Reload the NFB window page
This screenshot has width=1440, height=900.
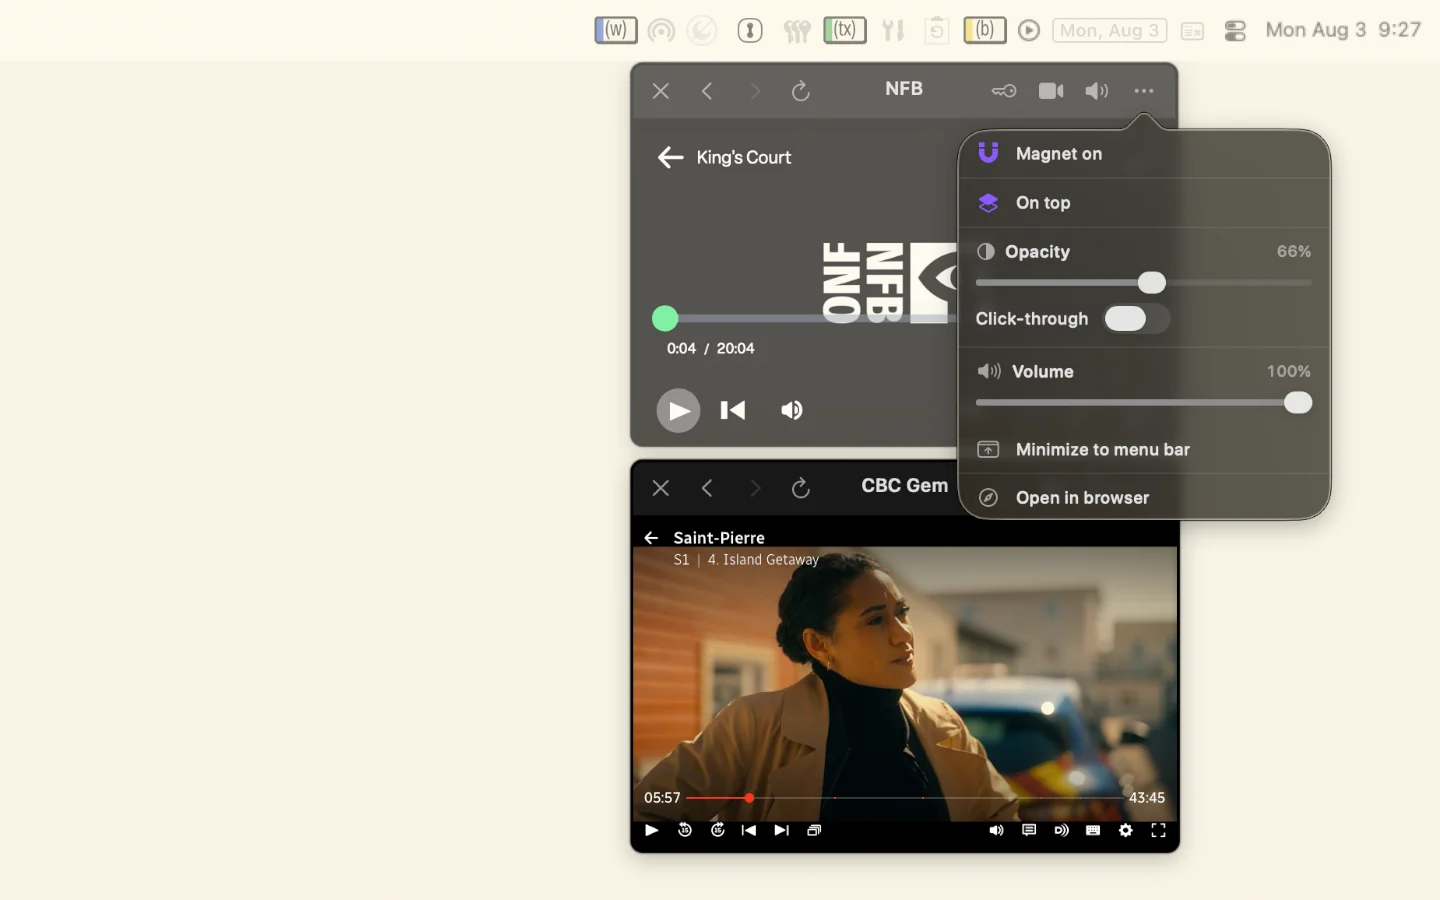pyautogui.click(x=800, y=91)
